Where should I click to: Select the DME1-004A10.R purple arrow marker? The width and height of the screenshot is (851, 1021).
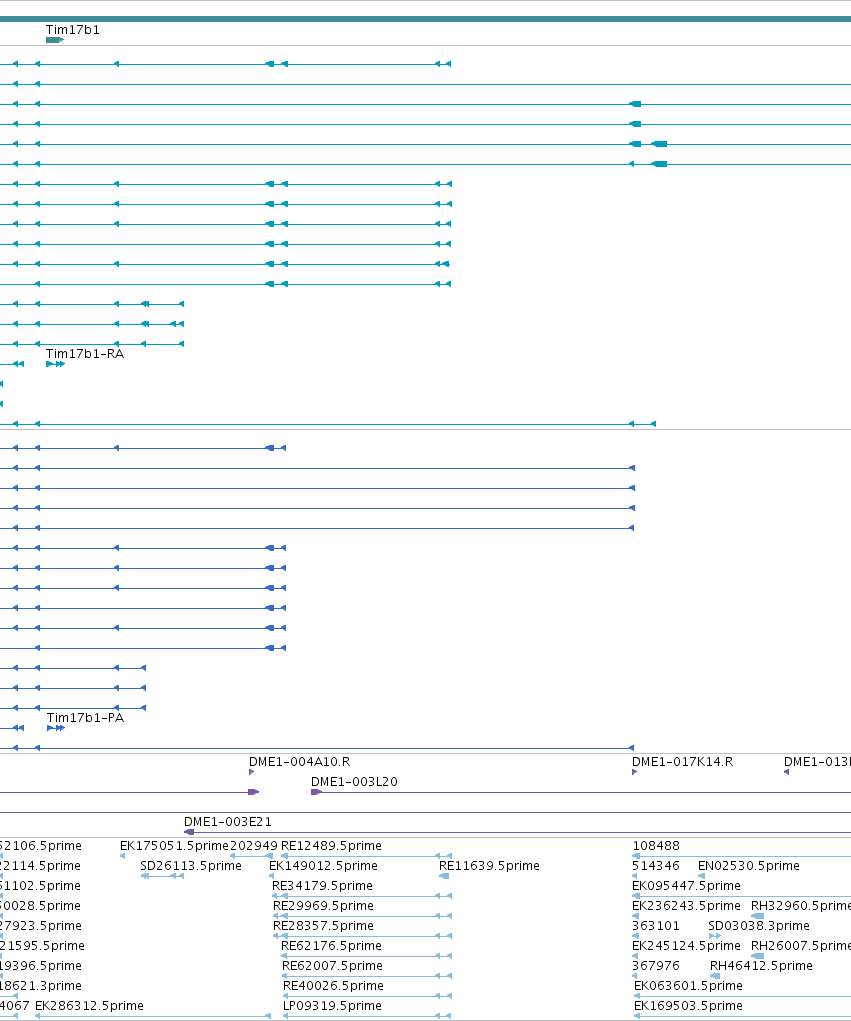[251, 772]
